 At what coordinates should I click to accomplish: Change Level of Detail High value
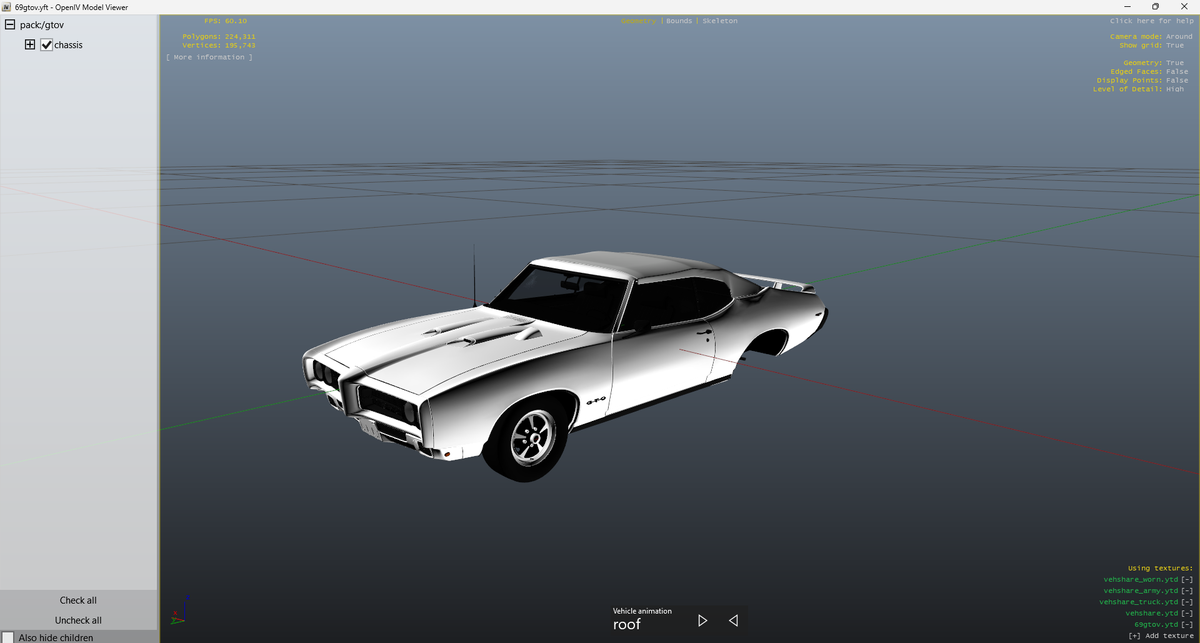[x=1175, y=89]
